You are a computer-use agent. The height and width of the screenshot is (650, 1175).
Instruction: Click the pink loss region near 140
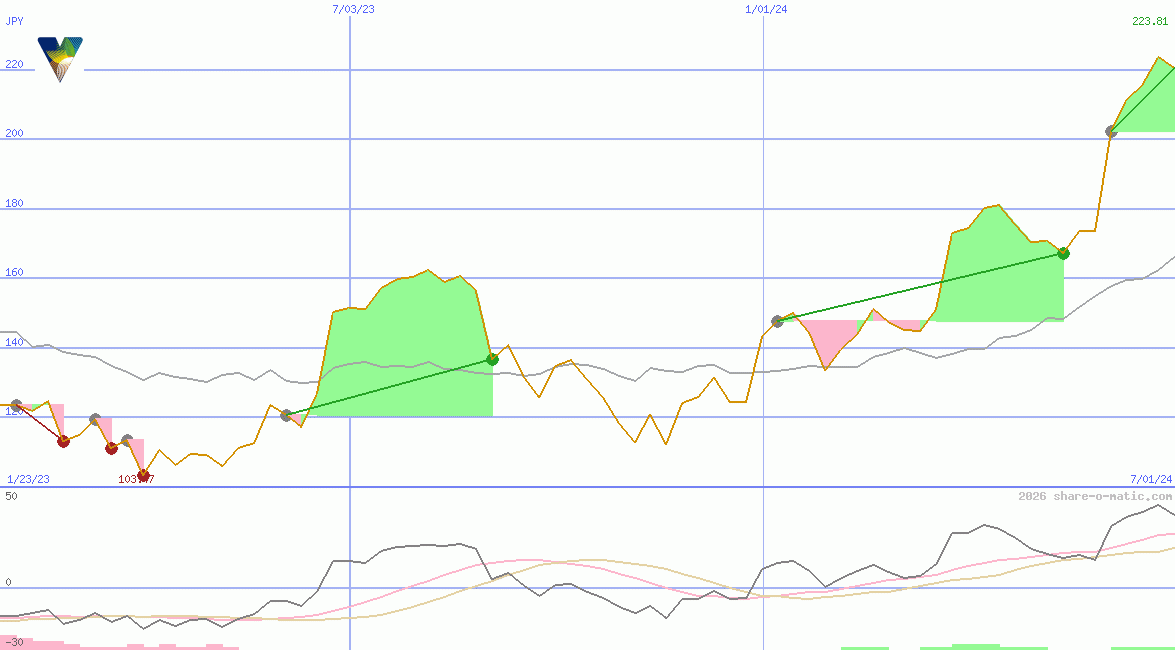coord(830,335)
